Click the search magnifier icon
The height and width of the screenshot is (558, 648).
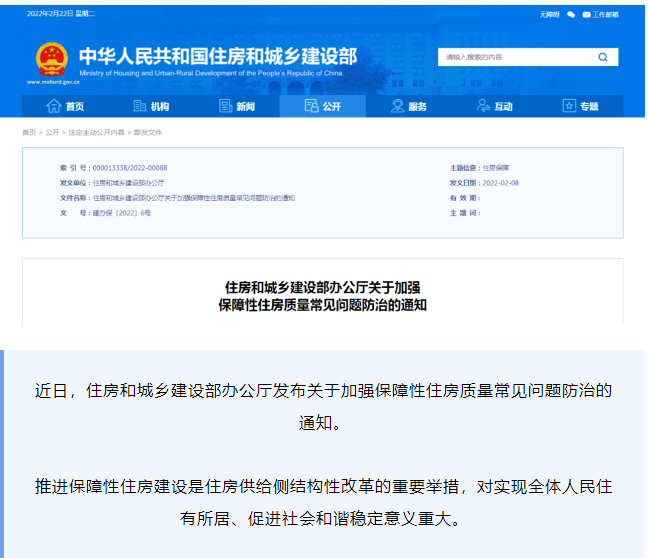(x=603, y=57)
